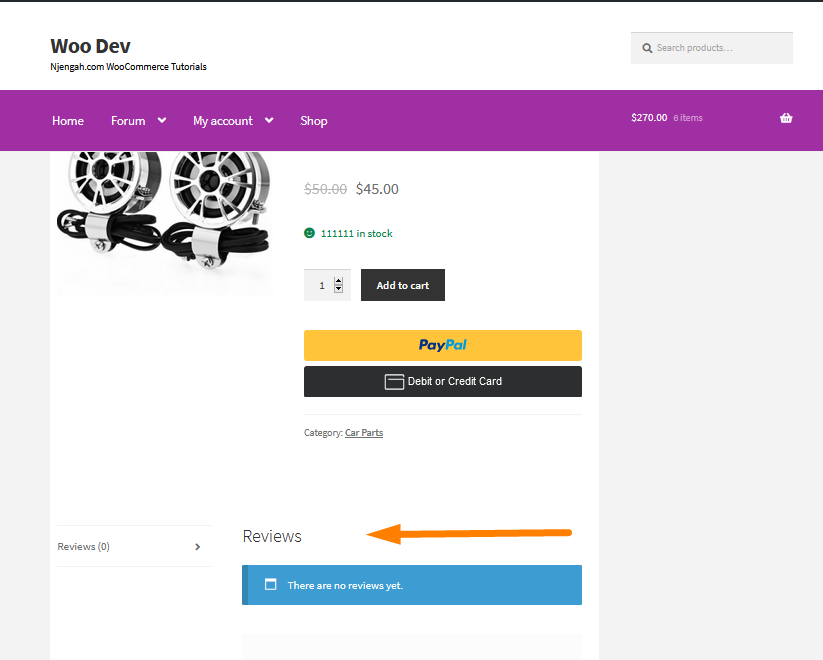This screenshot has height=660, width=823.
Task: Go to the Home menu item
Action: [x=68, y=121]
